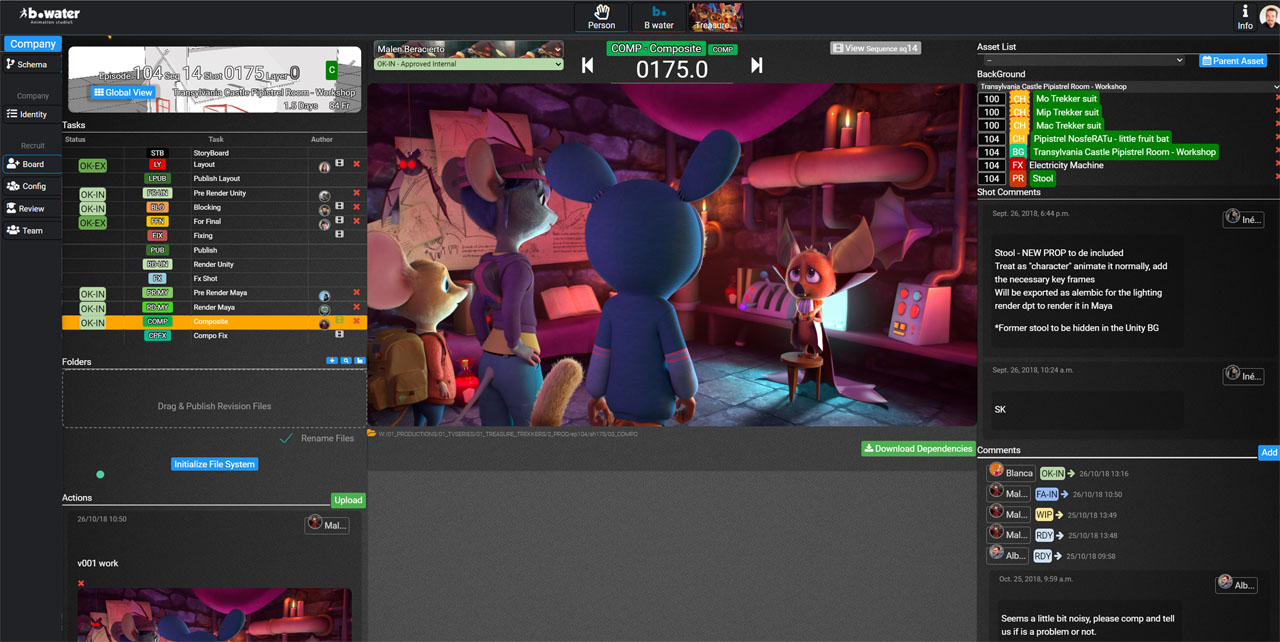This screenshot has width=1280, height=642.
Task: Switch to the Person tab
Action: (602, 17)
